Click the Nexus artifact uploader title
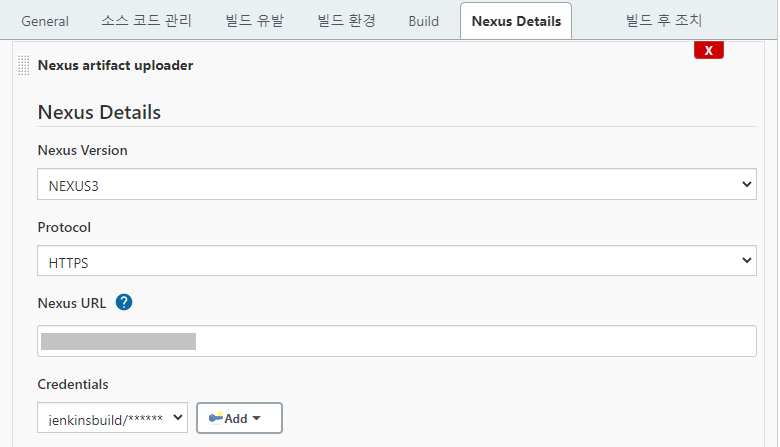 115,65
